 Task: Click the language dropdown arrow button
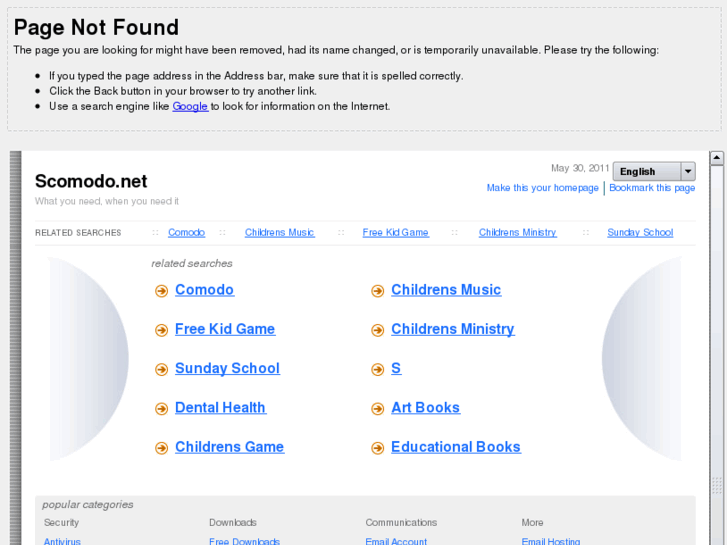[x=687, y=171]
